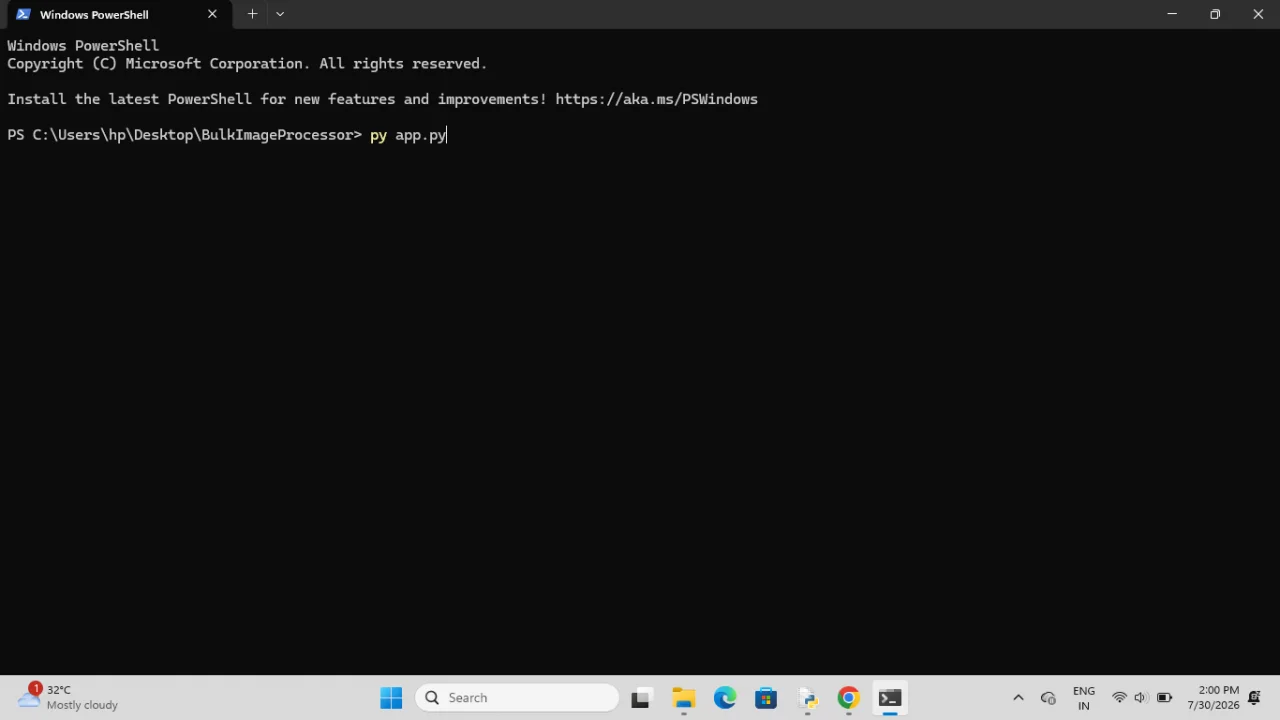Click the cloud sync tray icon
The width and height of the screenshot is (1280, 720).
click(x=1048, y=698)
